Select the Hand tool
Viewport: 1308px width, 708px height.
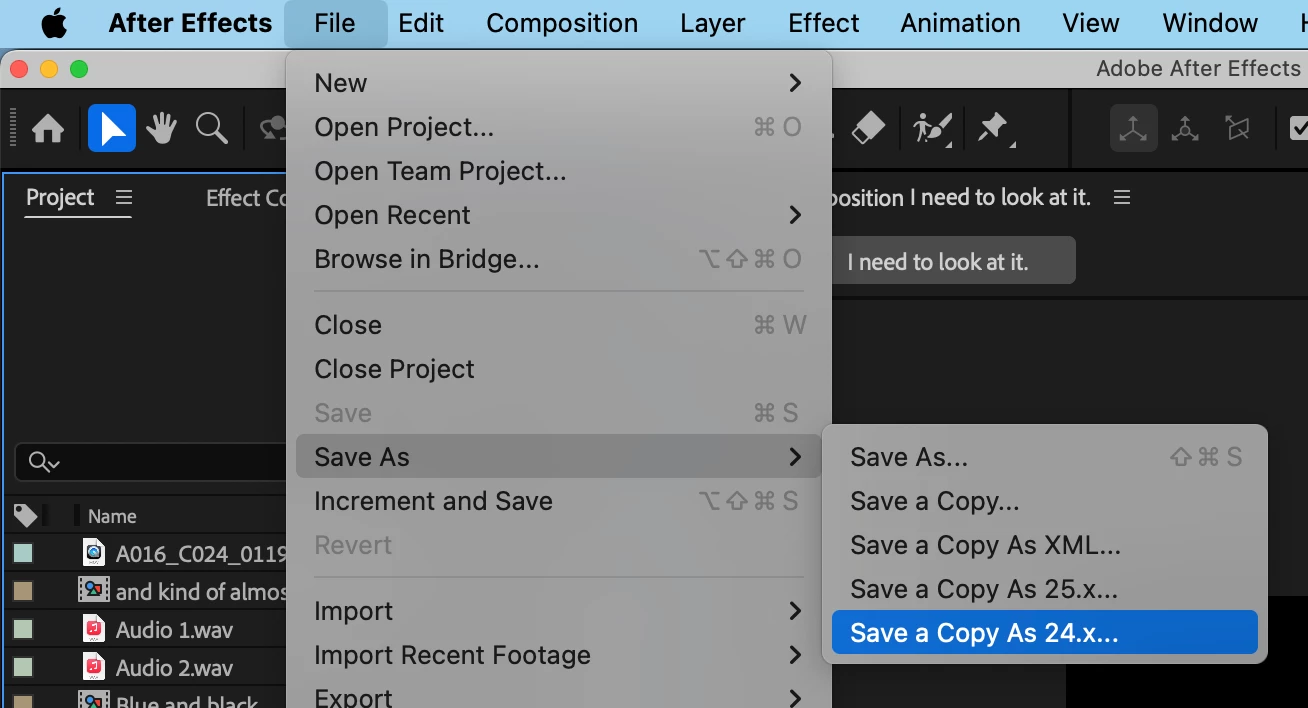coord(161,129)
